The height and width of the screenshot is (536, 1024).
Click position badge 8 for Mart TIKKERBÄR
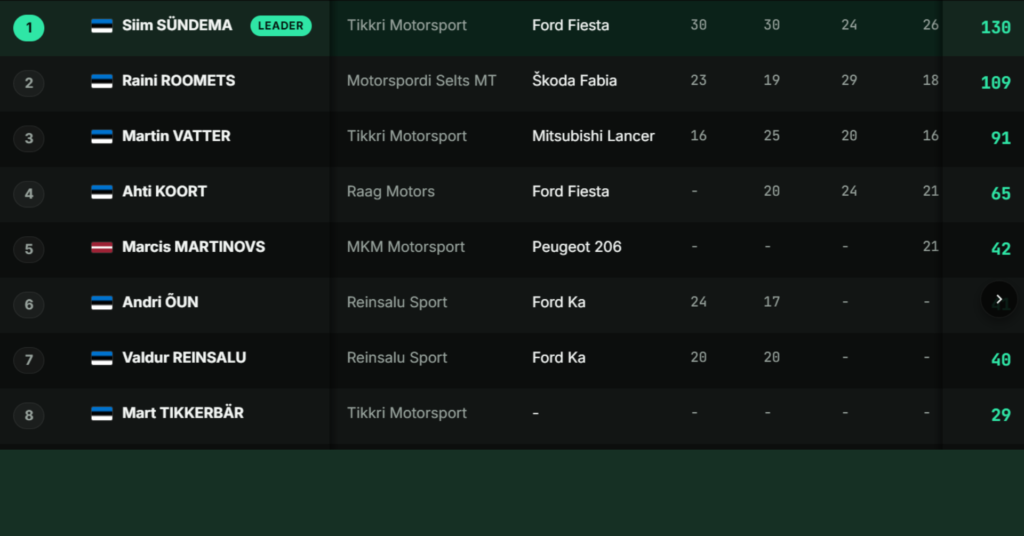pos(29,415)
